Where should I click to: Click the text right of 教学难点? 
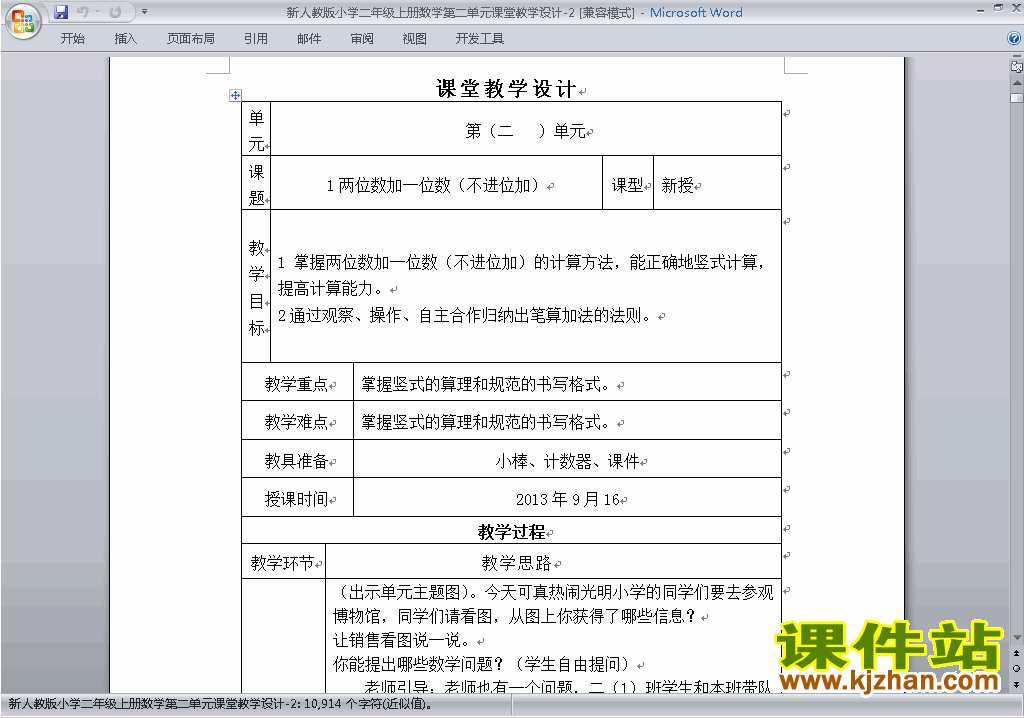click(487, 422)
